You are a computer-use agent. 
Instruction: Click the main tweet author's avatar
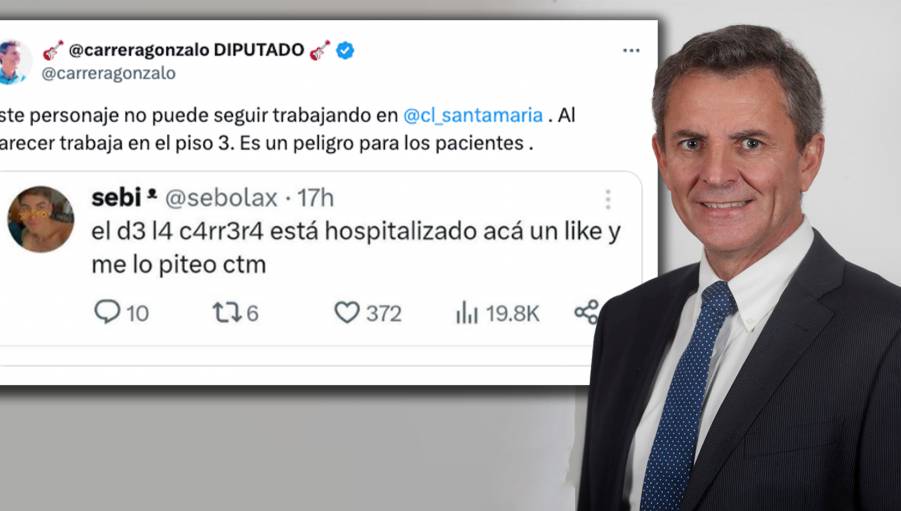[x=14, y=62]
